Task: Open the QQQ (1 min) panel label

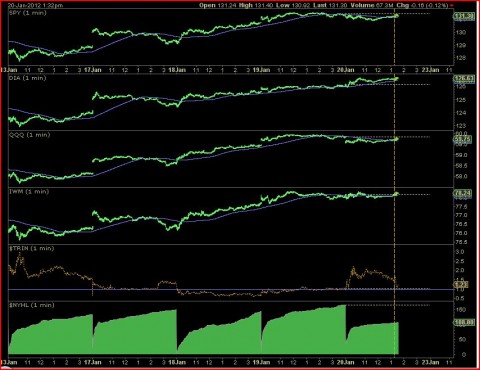Action: pyautogui.click(x=30, y=135)
